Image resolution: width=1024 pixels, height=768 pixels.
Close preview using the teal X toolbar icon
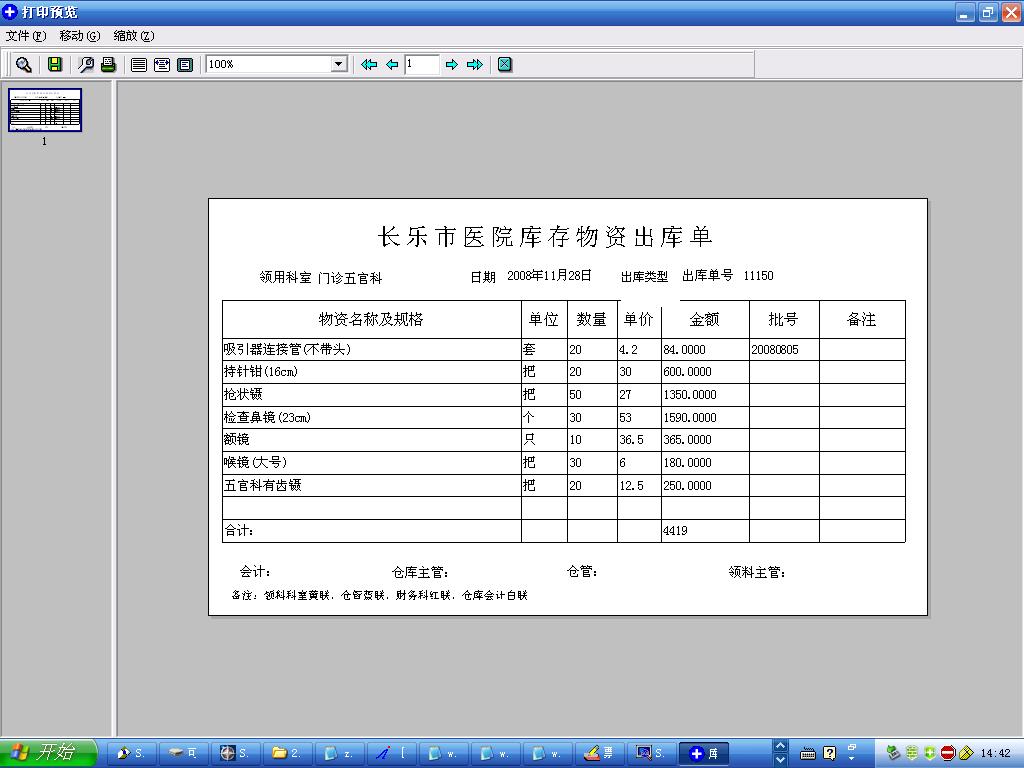point(505,65)
